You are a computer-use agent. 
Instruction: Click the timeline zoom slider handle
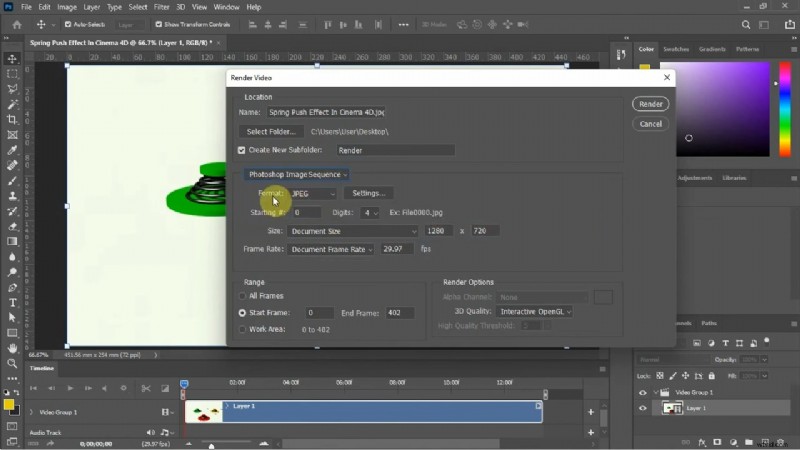tap(211, 446)
